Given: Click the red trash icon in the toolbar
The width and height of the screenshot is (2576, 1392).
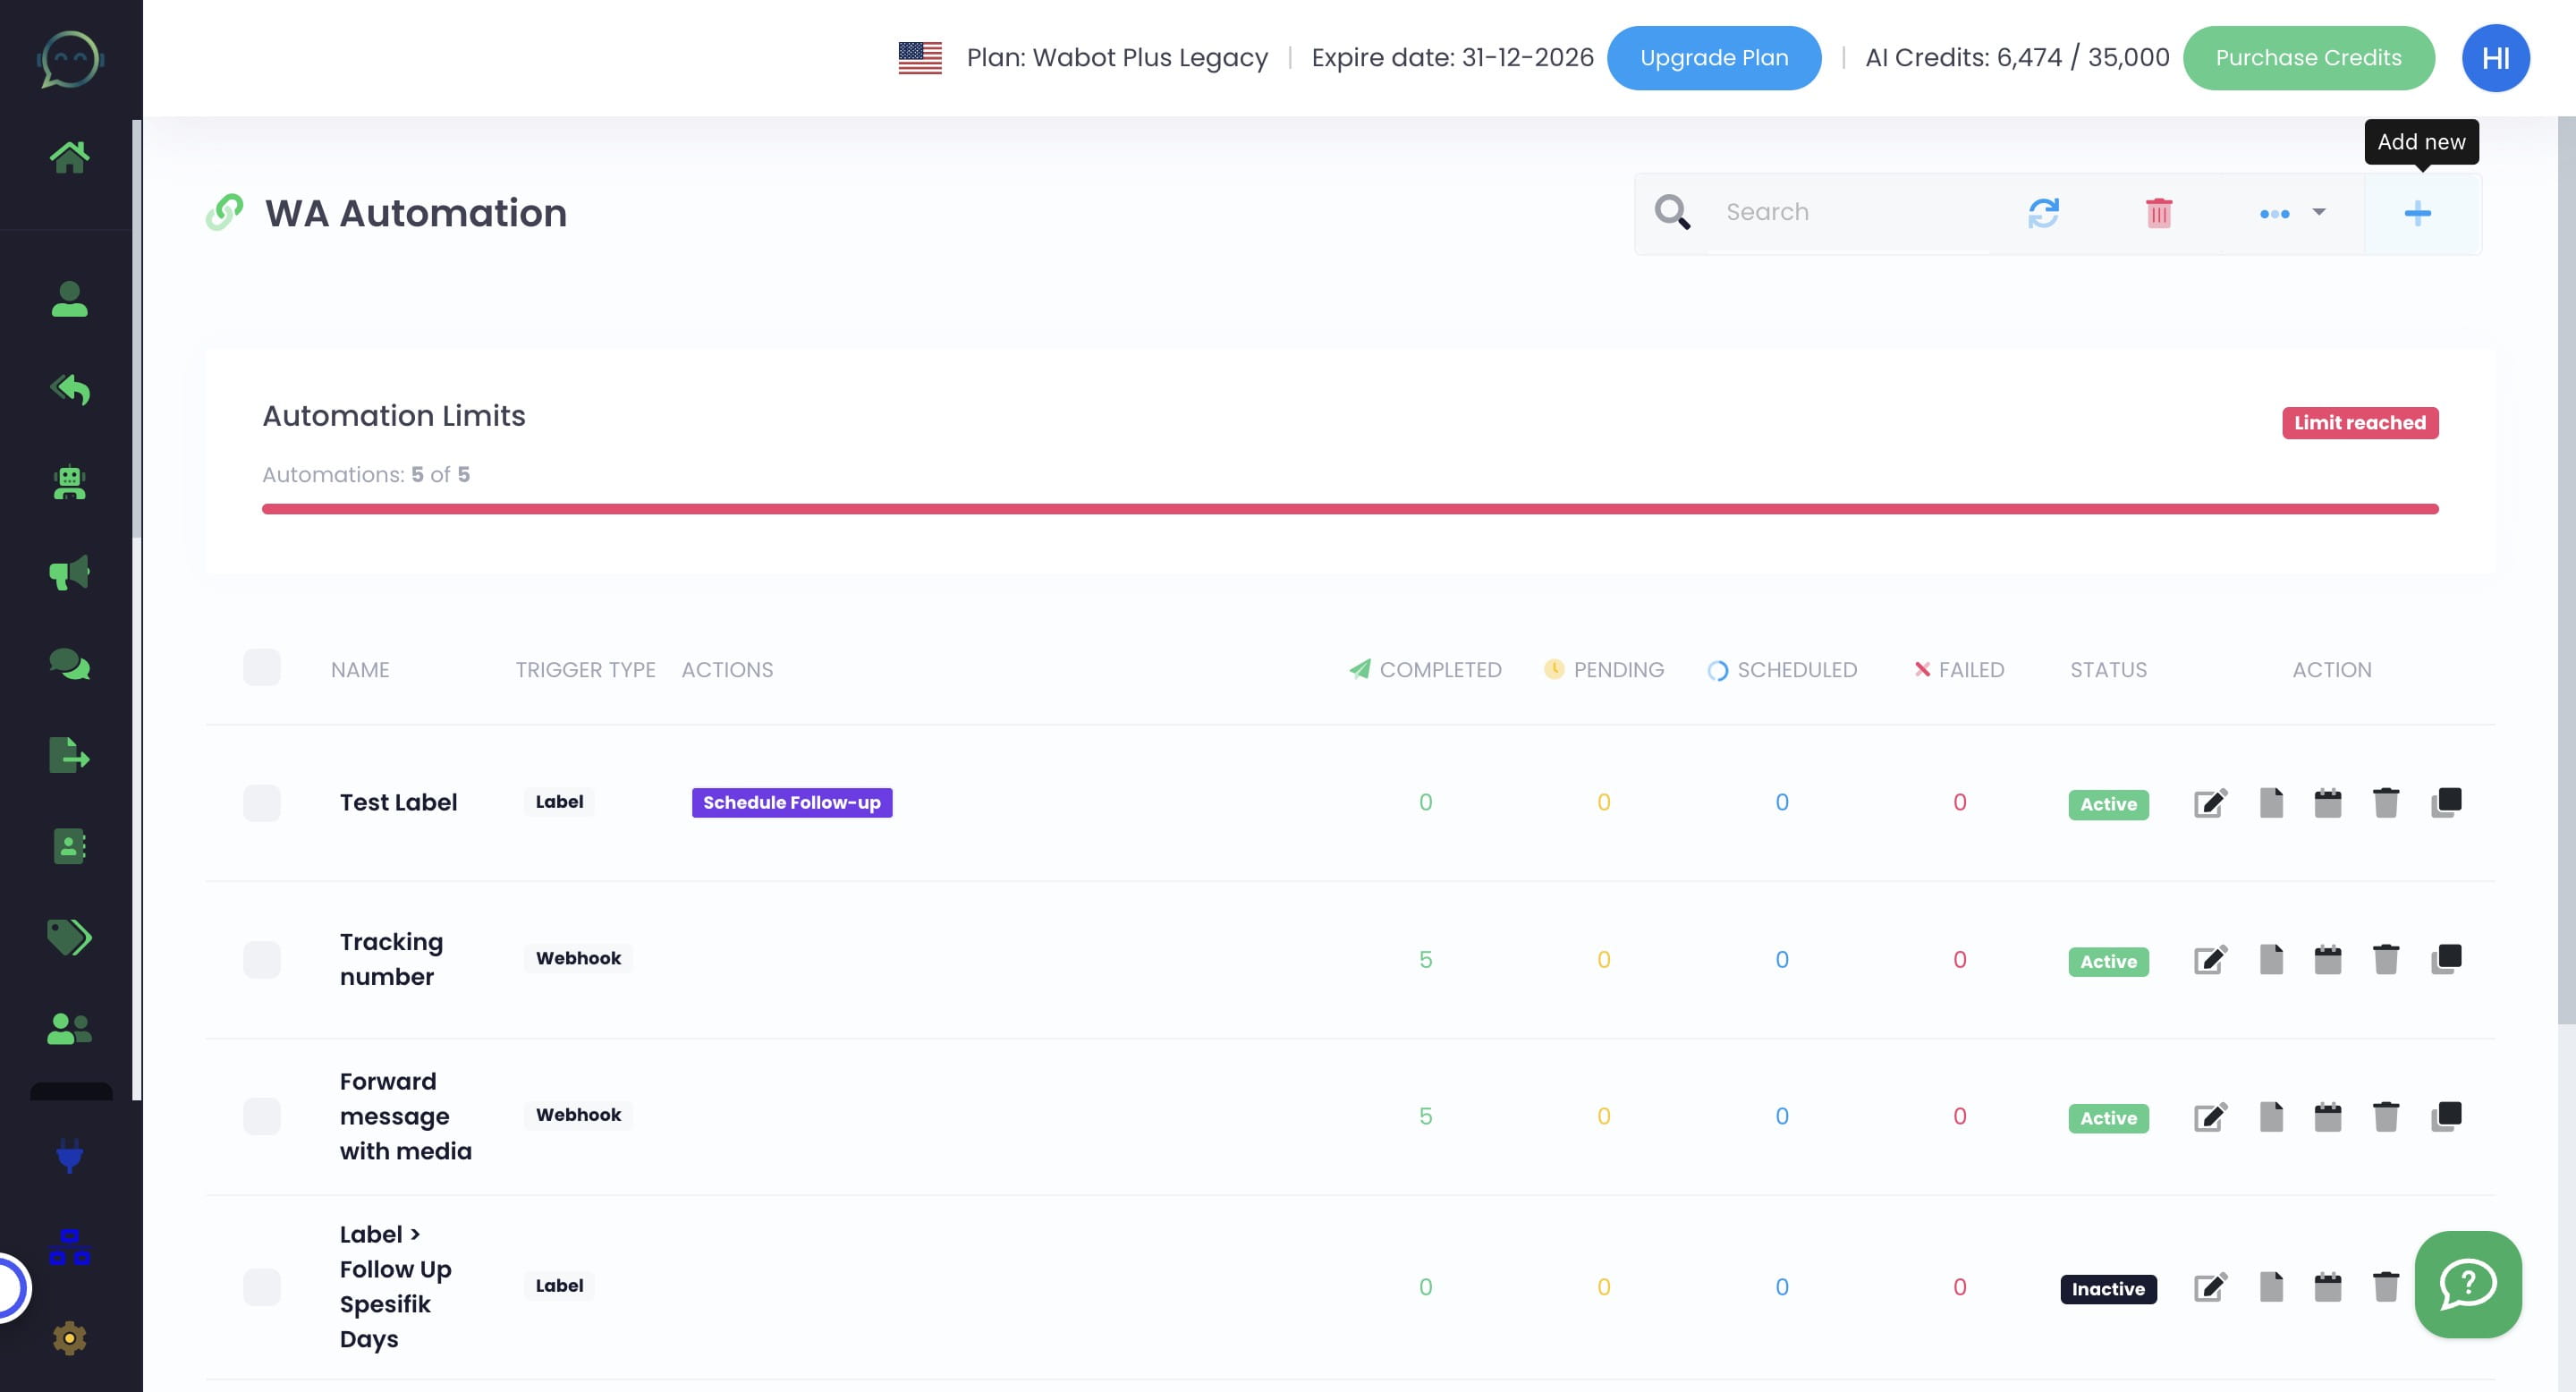Looking at the screenshot, I should (x=2158, y=213).
